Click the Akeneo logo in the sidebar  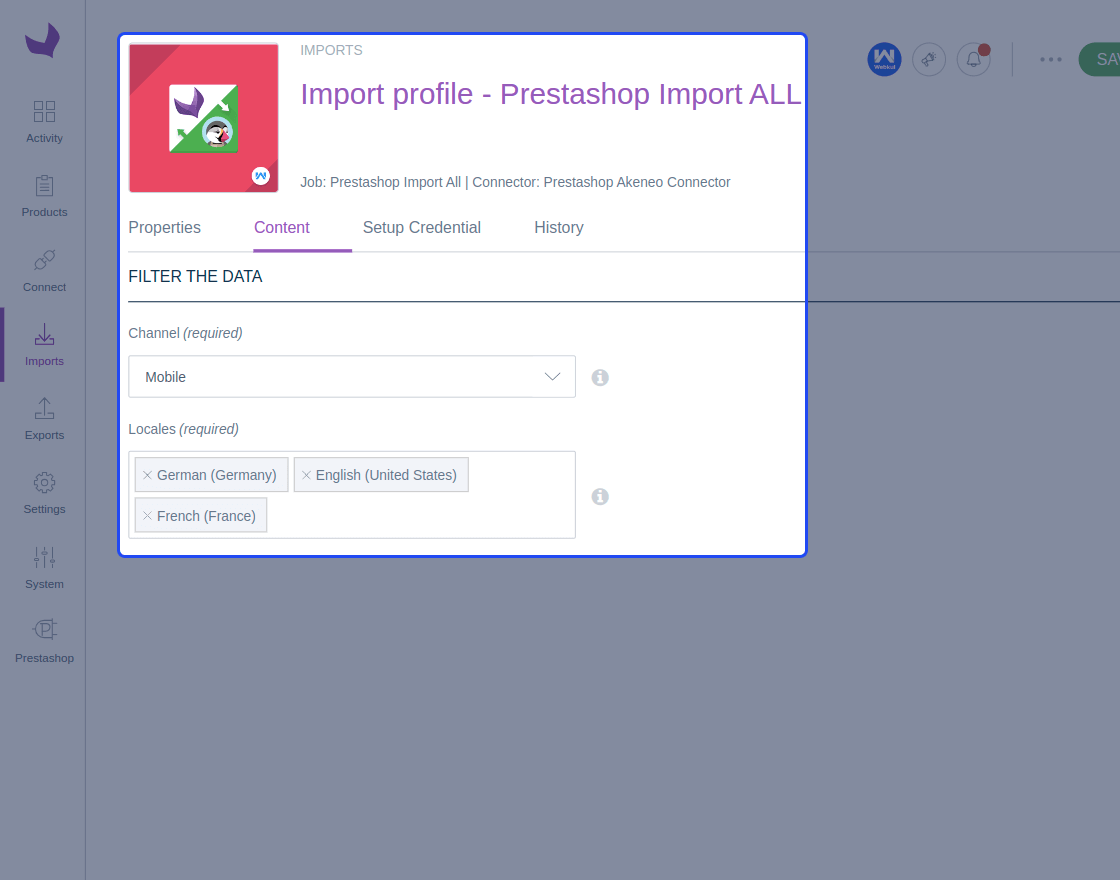pos(43,40)
